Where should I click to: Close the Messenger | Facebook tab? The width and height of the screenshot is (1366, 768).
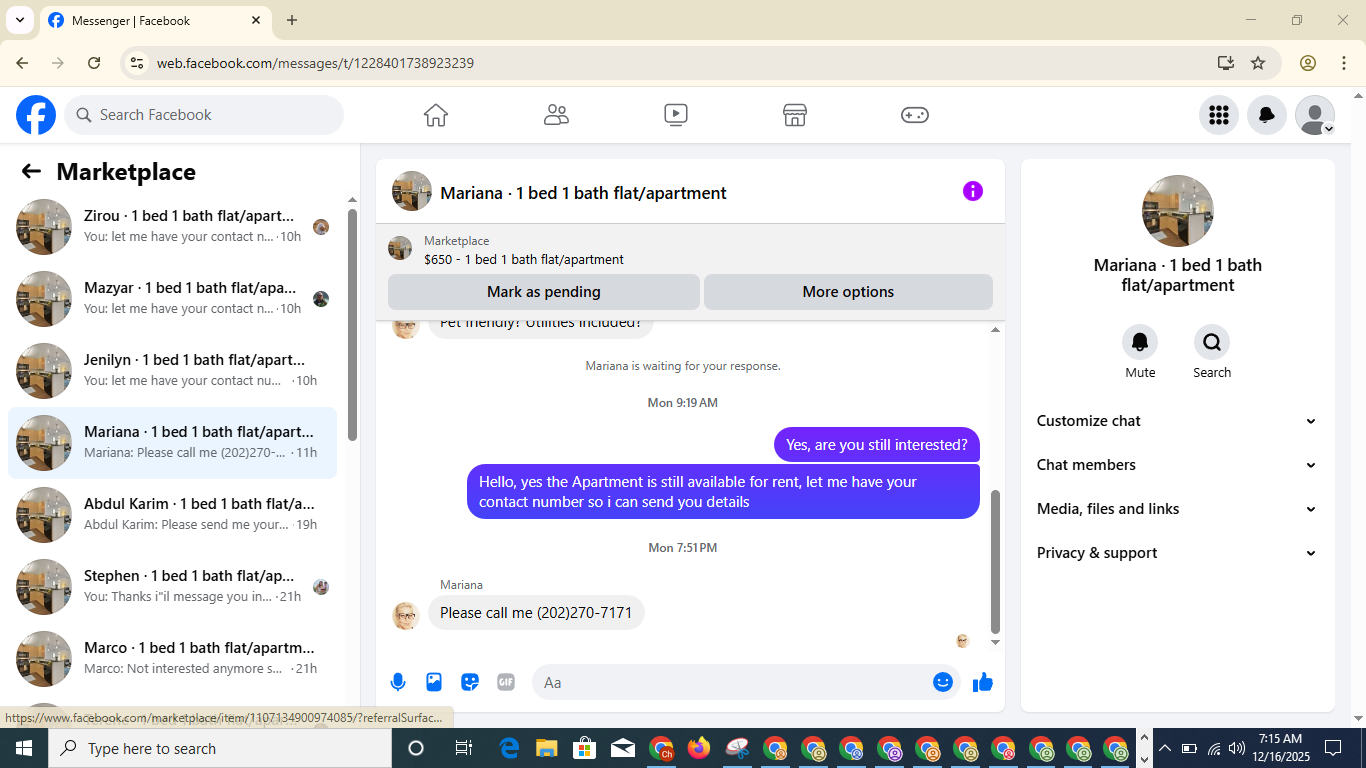pos(256,20)
